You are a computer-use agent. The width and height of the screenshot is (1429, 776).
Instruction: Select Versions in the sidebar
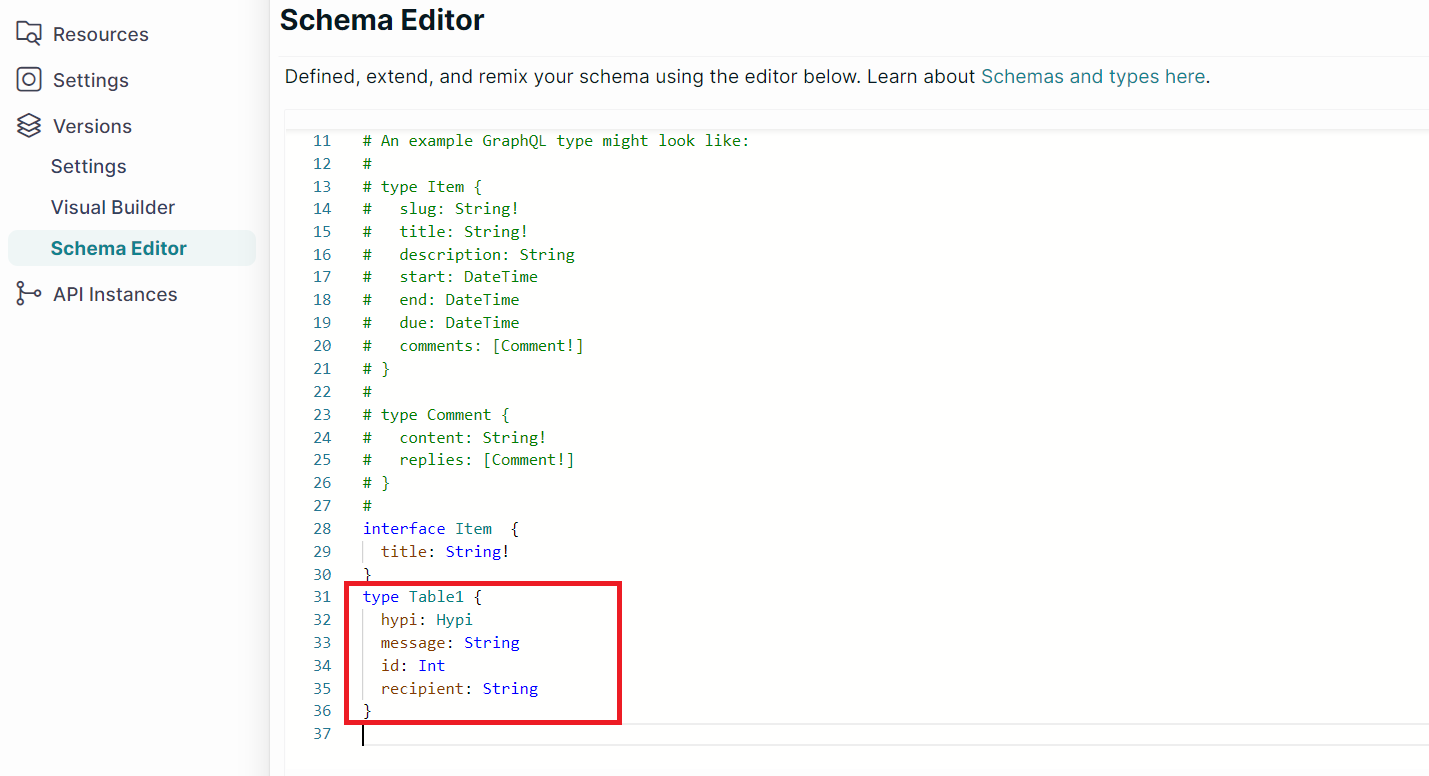tap(92, 126)
